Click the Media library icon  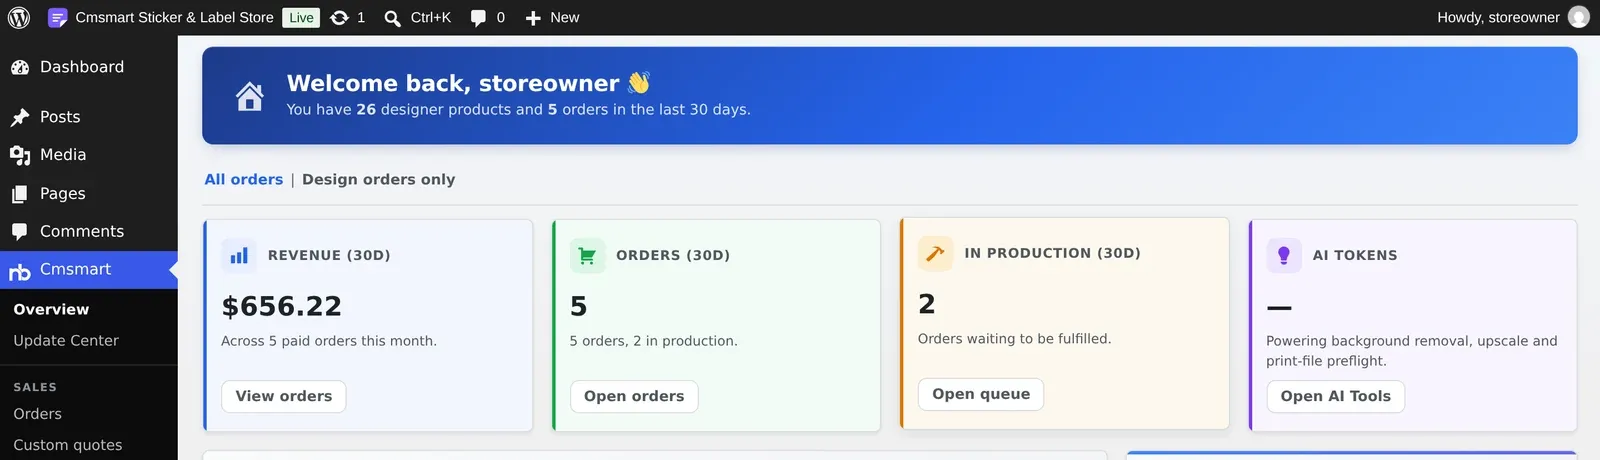(20, 156)
